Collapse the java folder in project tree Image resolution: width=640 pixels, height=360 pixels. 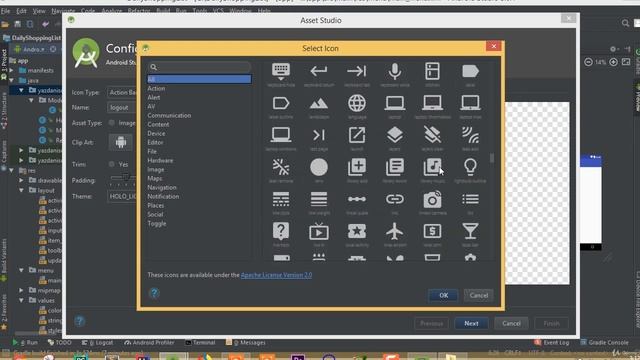pyautogui.click(x=11, y=80)
